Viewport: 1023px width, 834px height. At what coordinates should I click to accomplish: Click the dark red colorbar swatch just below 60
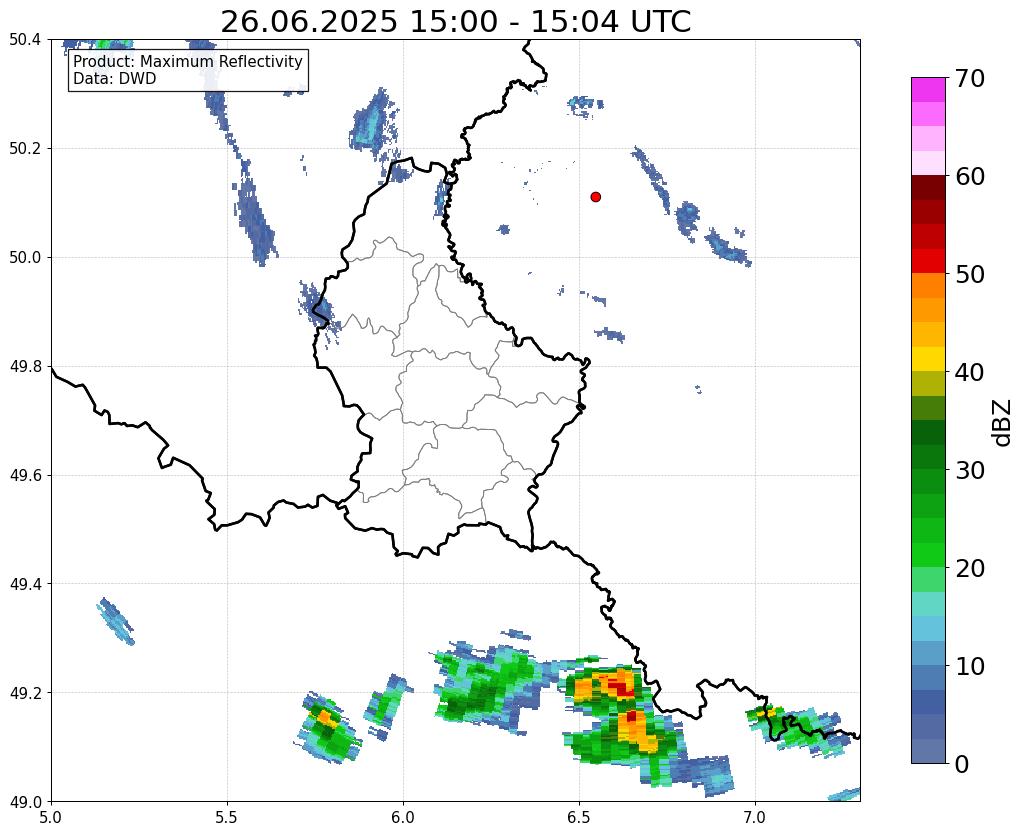(928, 188)
